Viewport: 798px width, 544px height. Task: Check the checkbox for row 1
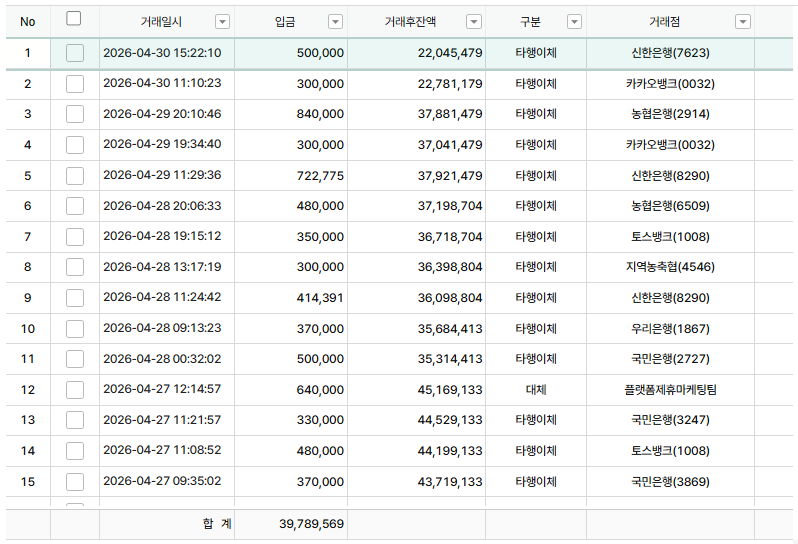click(75, 53)
